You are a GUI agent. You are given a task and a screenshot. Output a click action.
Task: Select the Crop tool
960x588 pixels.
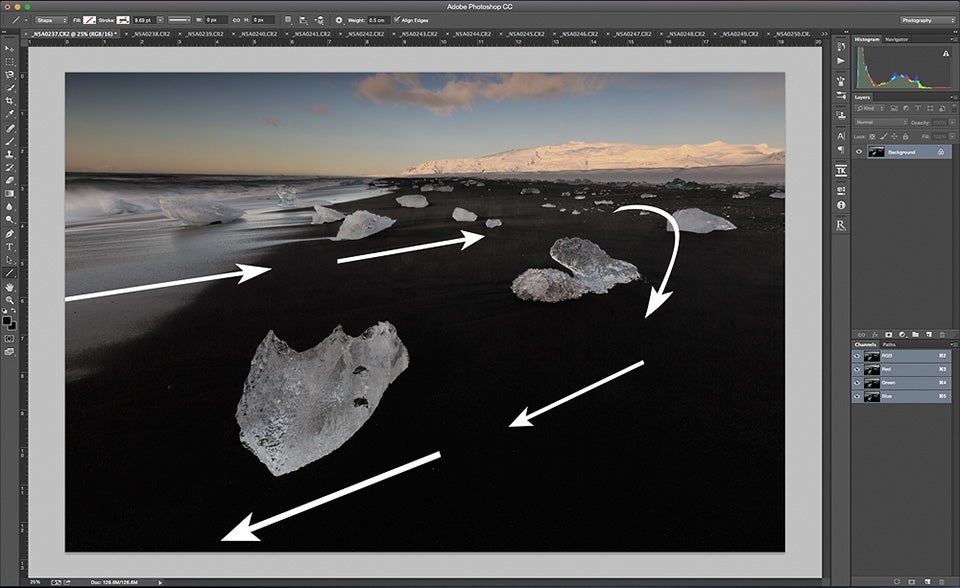pos(8,98)
